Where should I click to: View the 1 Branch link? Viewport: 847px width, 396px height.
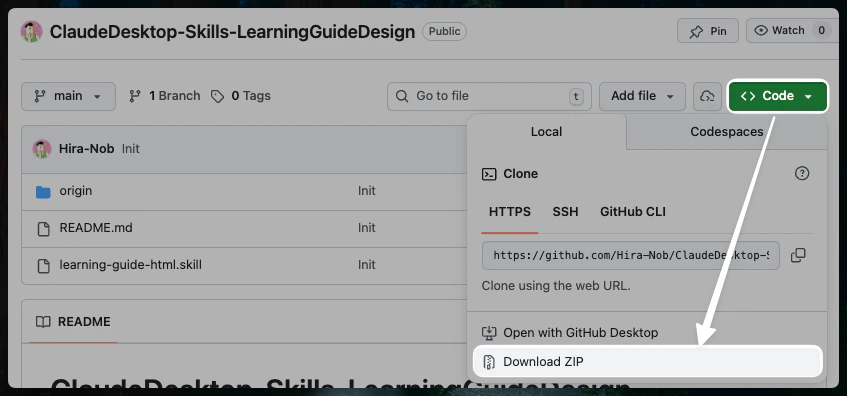pyautogui.click(x=165, y=96)
